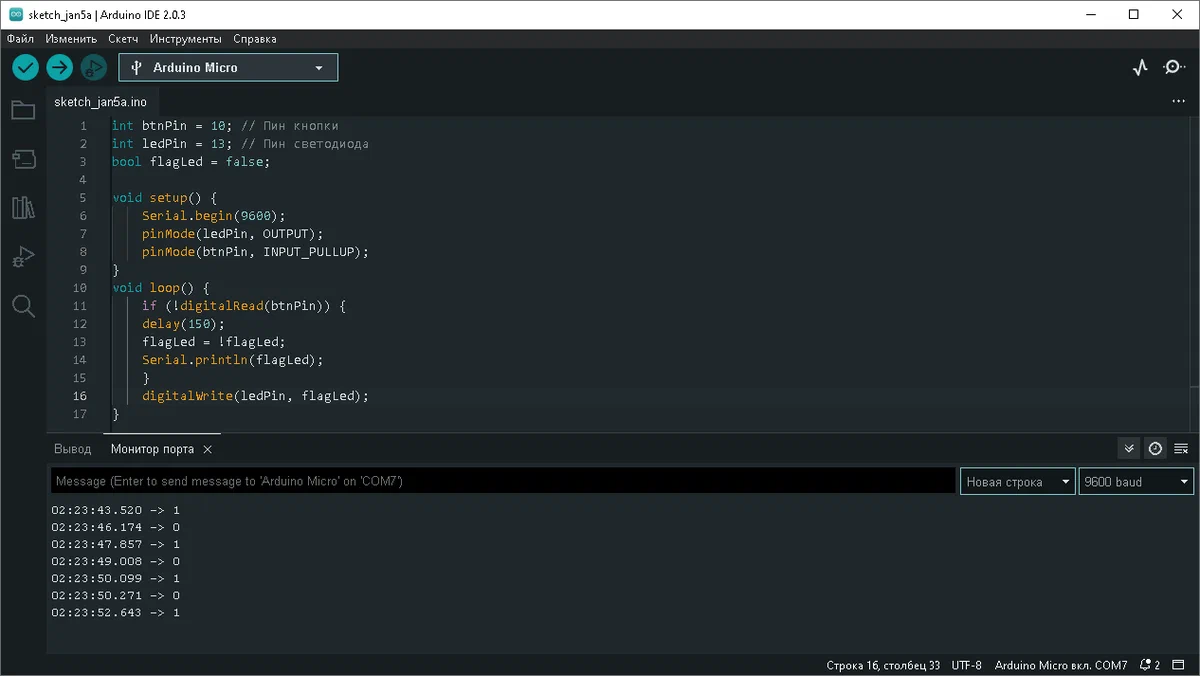Click serial output row 02:23:46.174 -> 0
1200x676 pixels.
115,527
